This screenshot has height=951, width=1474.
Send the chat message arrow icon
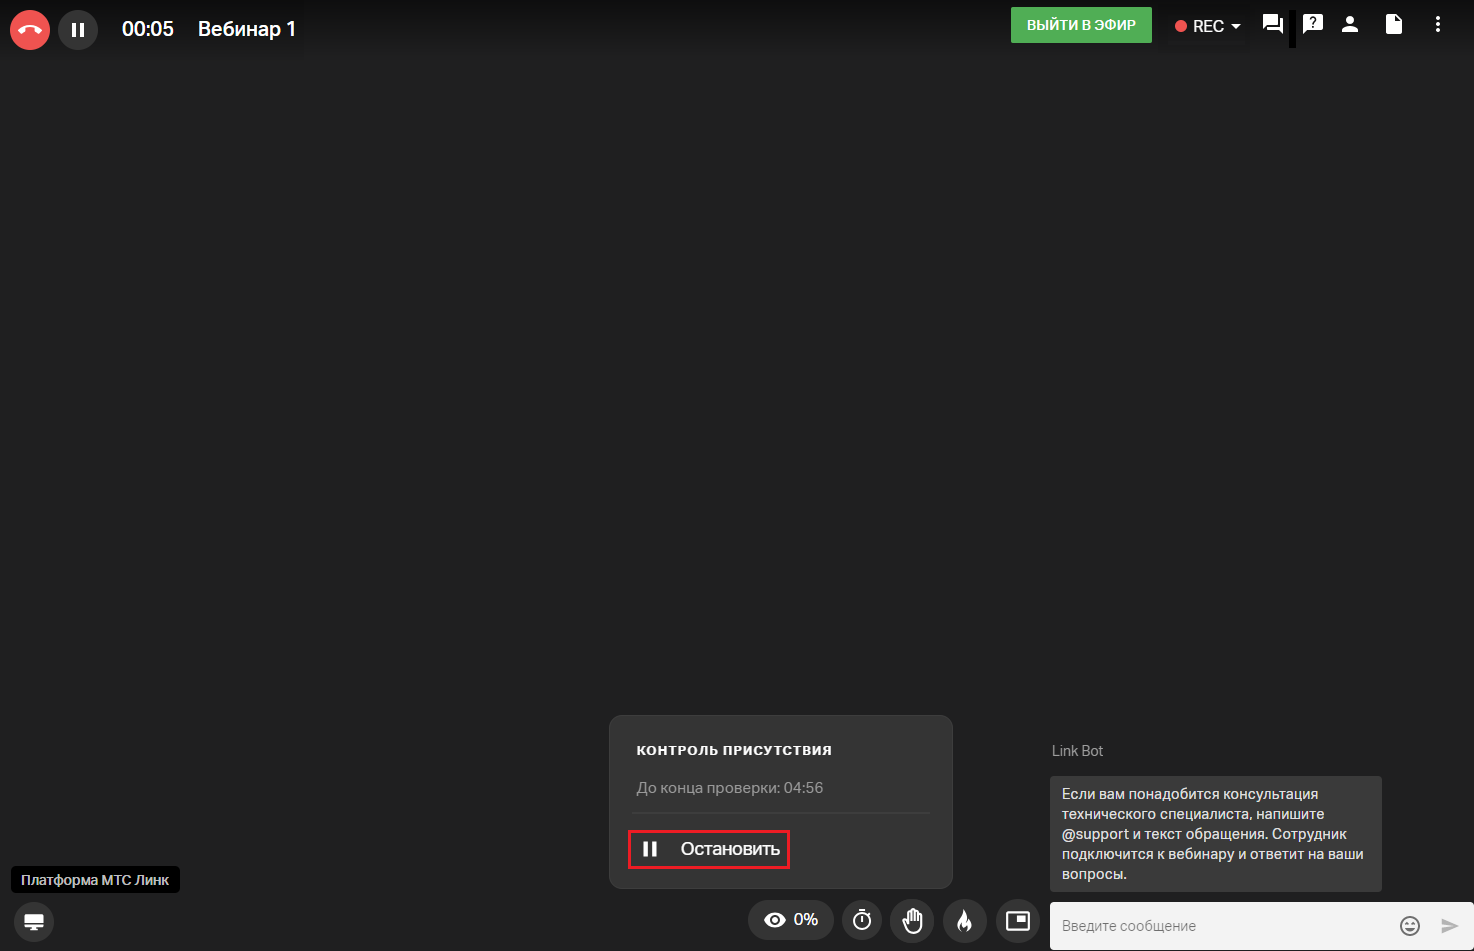(1449, 926)
